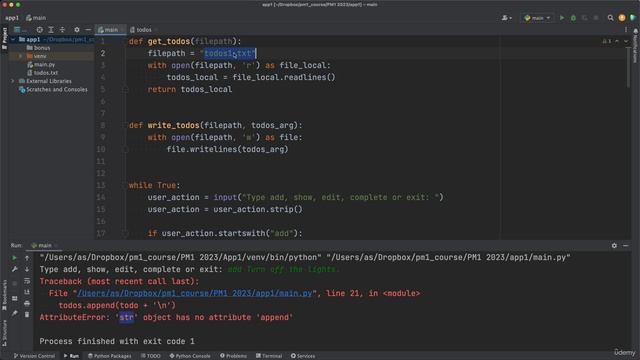
Task: Toggle Bookmarks tool window stripe
Action: click(4, 296)
